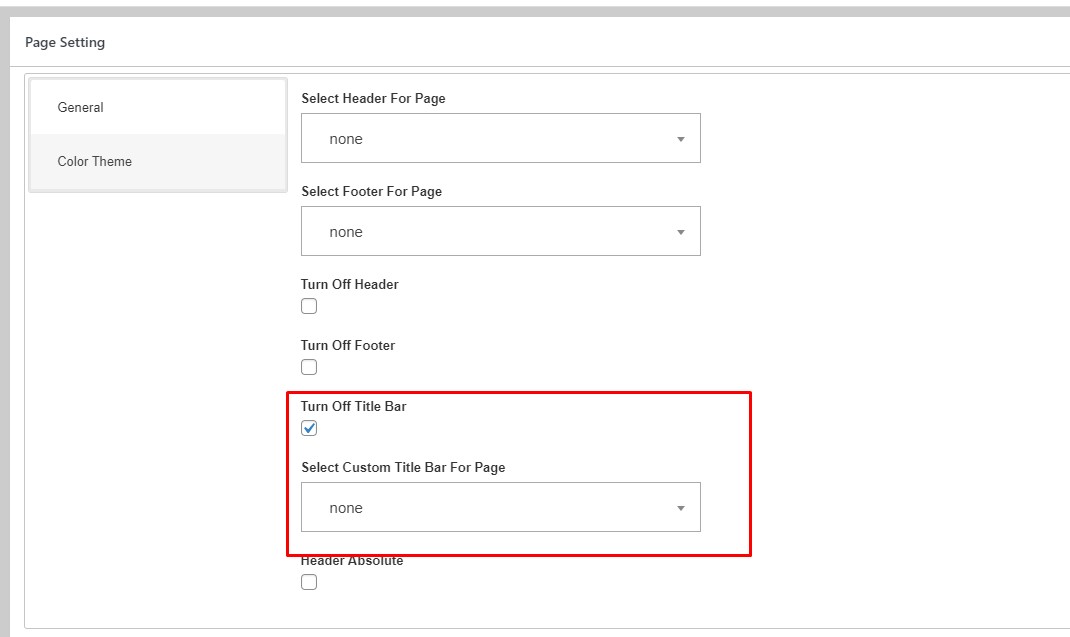Open the Select Footer For Page dropdown
This screenshot has height=637, width=1070.
(x=500, y=232)
